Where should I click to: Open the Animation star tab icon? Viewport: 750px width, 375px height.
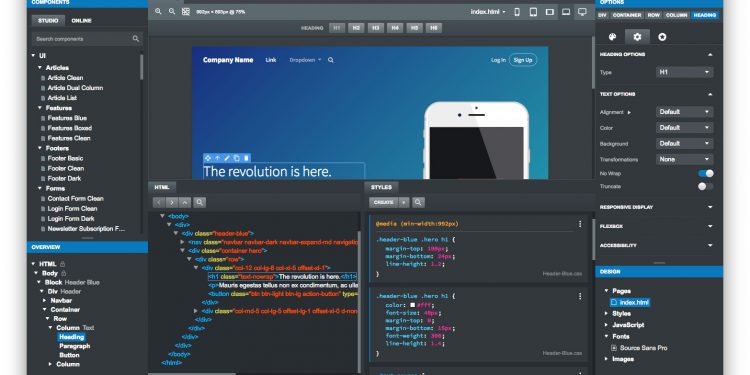click(x=662, y=37)
